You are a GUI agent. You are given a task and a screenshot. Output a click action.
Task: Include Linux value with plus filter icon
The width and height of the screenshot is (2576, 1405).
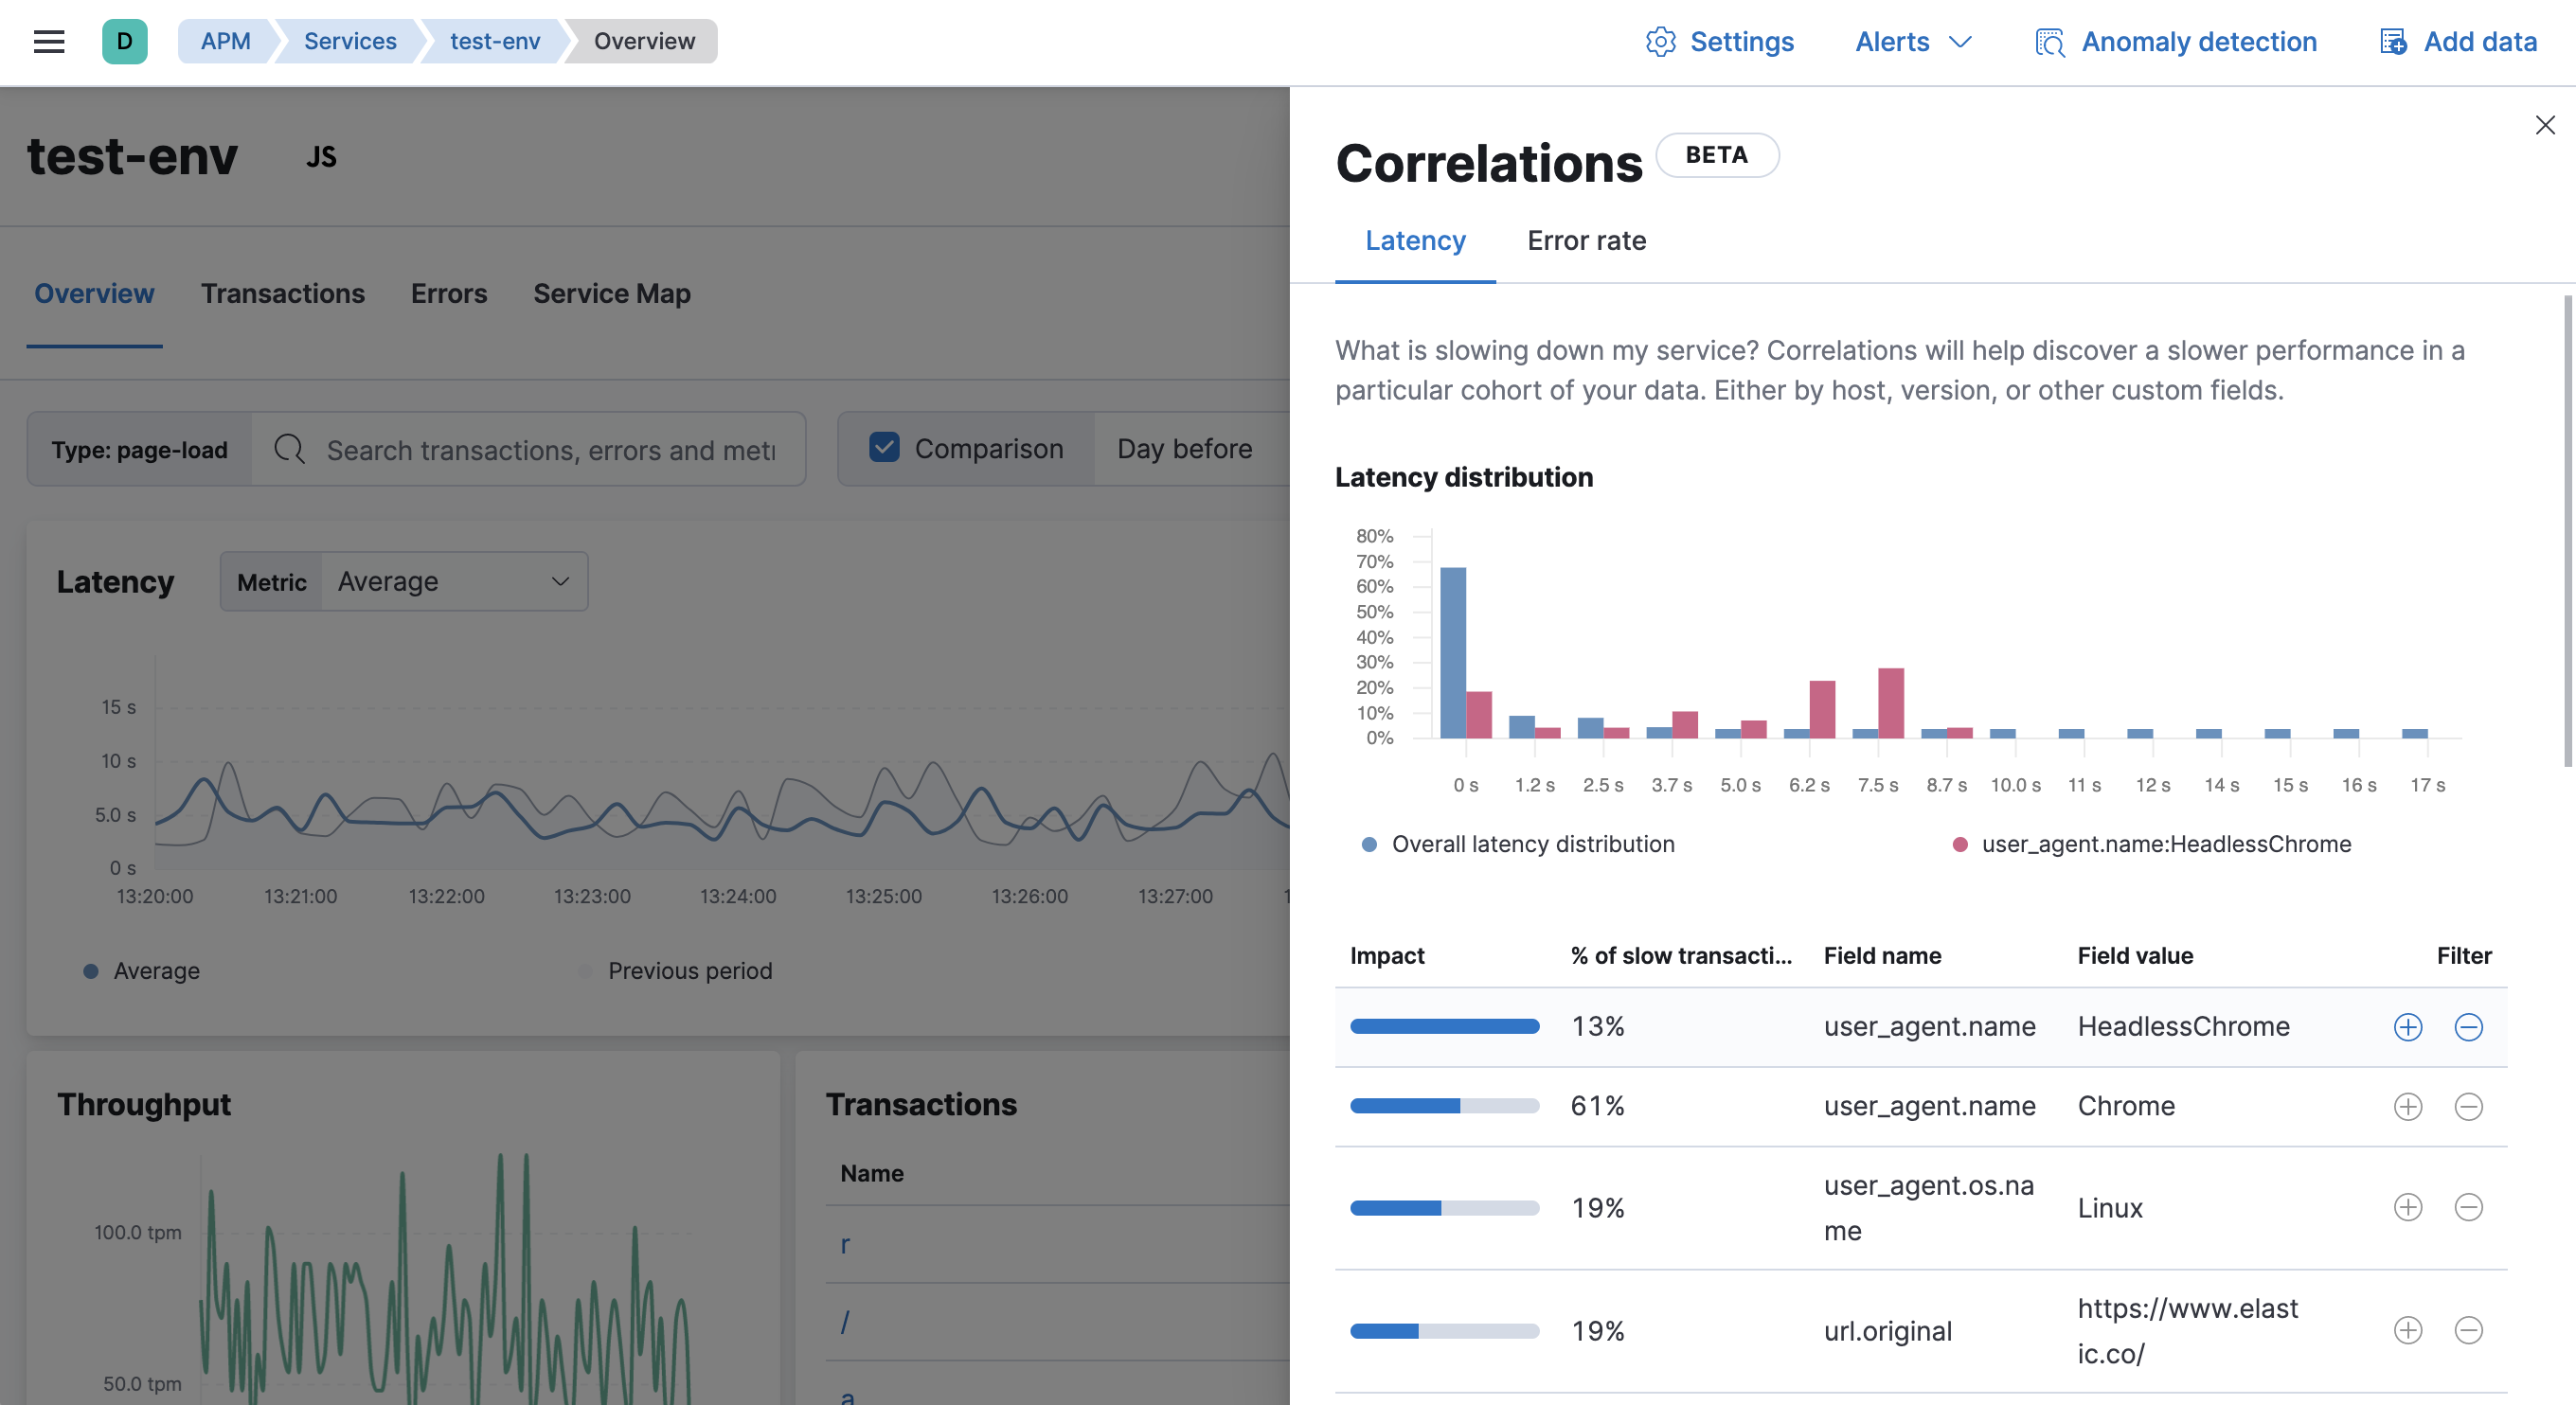2407,1207
